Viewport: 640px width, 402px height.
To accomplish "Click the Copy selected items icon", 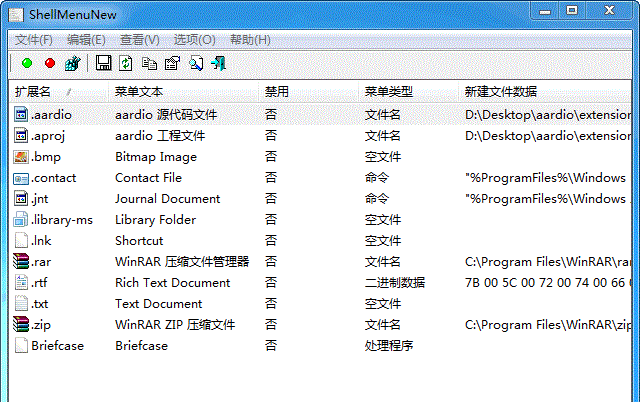I will (149, 63).
